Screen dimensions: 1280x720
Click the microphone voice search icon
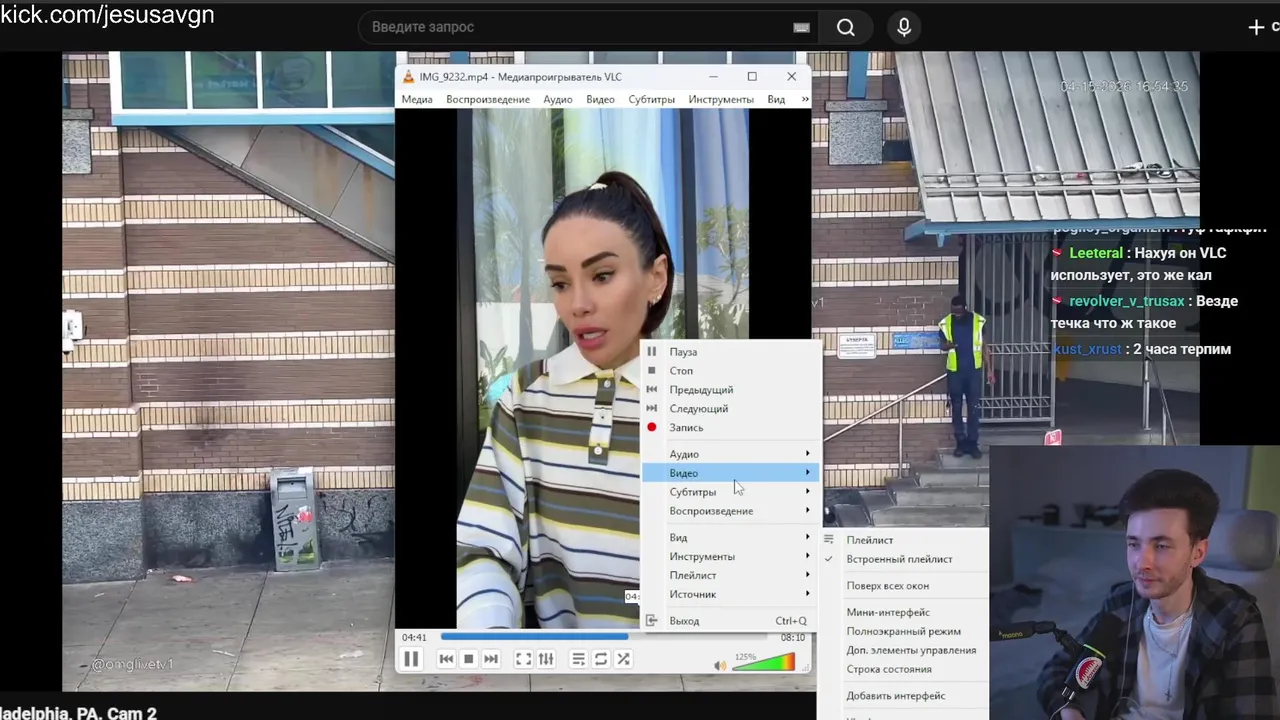904,27
